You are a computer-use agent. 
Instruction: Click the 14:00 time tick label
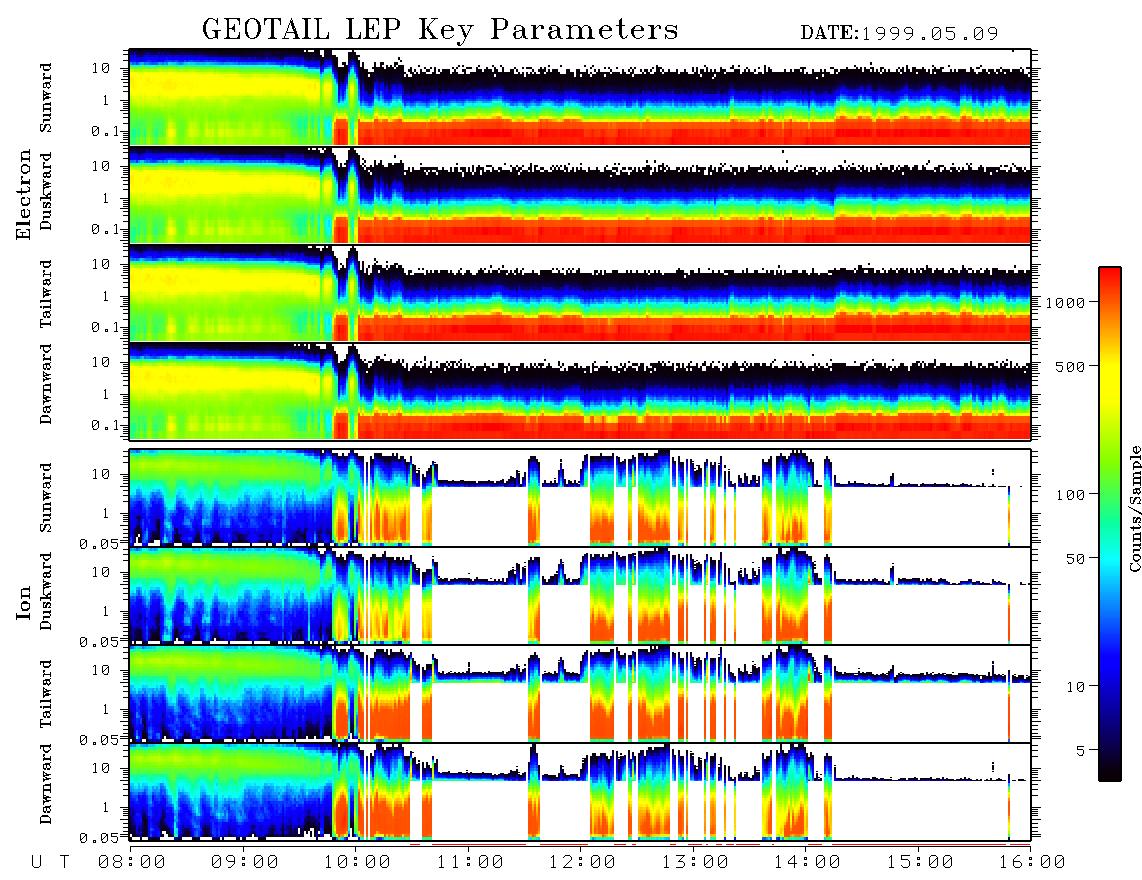807,862
